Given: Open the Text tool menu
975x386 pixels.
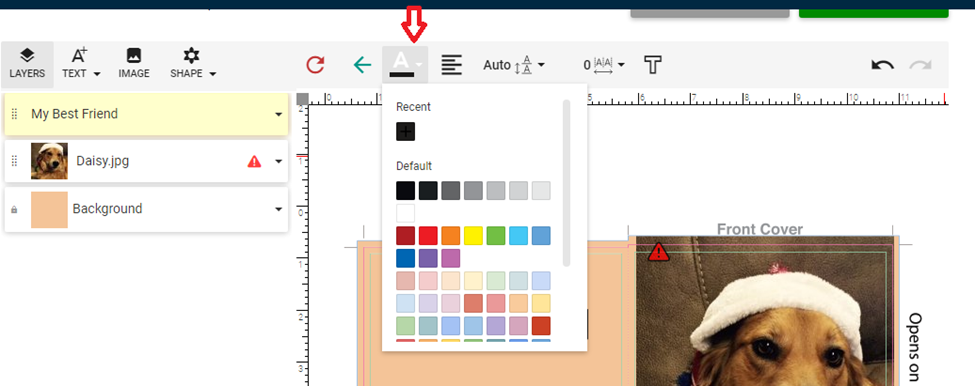Looking at the screenshot, I should (x=81, y=63).
